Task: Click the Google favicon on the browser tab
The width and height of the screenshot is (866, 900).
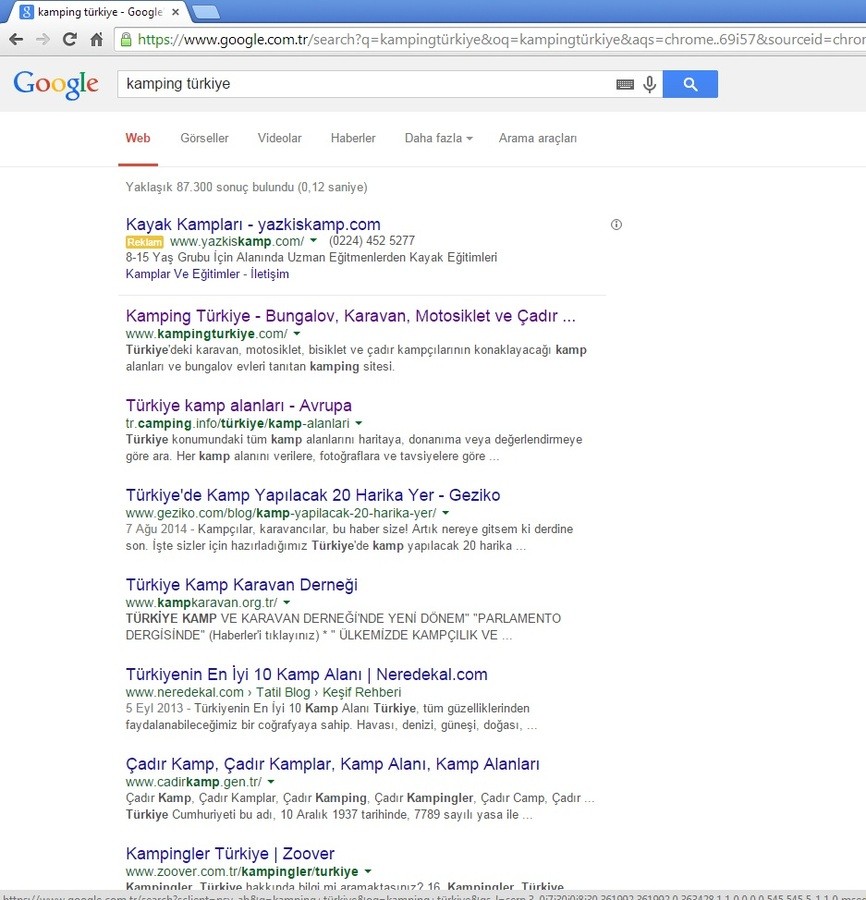Action: click(26, 11)
